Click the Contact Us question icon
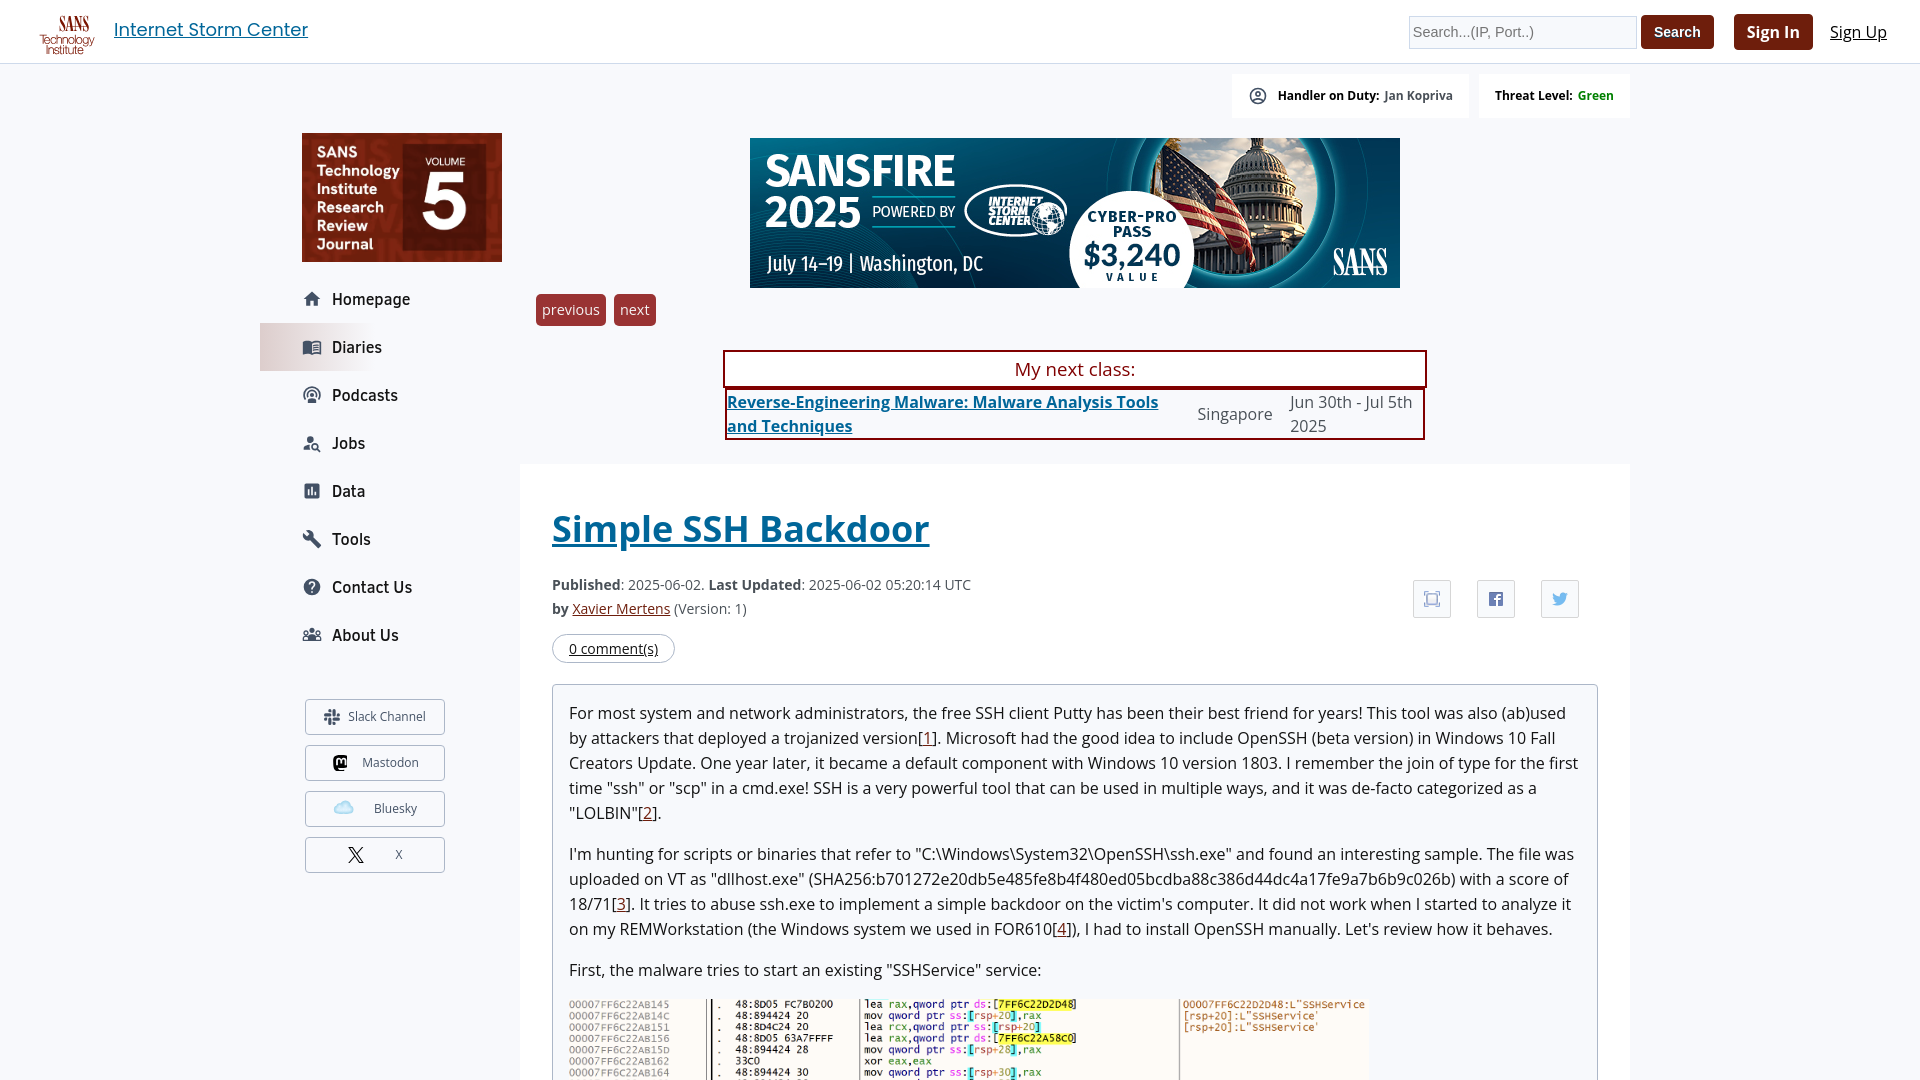Viewport: 1920px width, 1080px height. [x=312, y=587]
